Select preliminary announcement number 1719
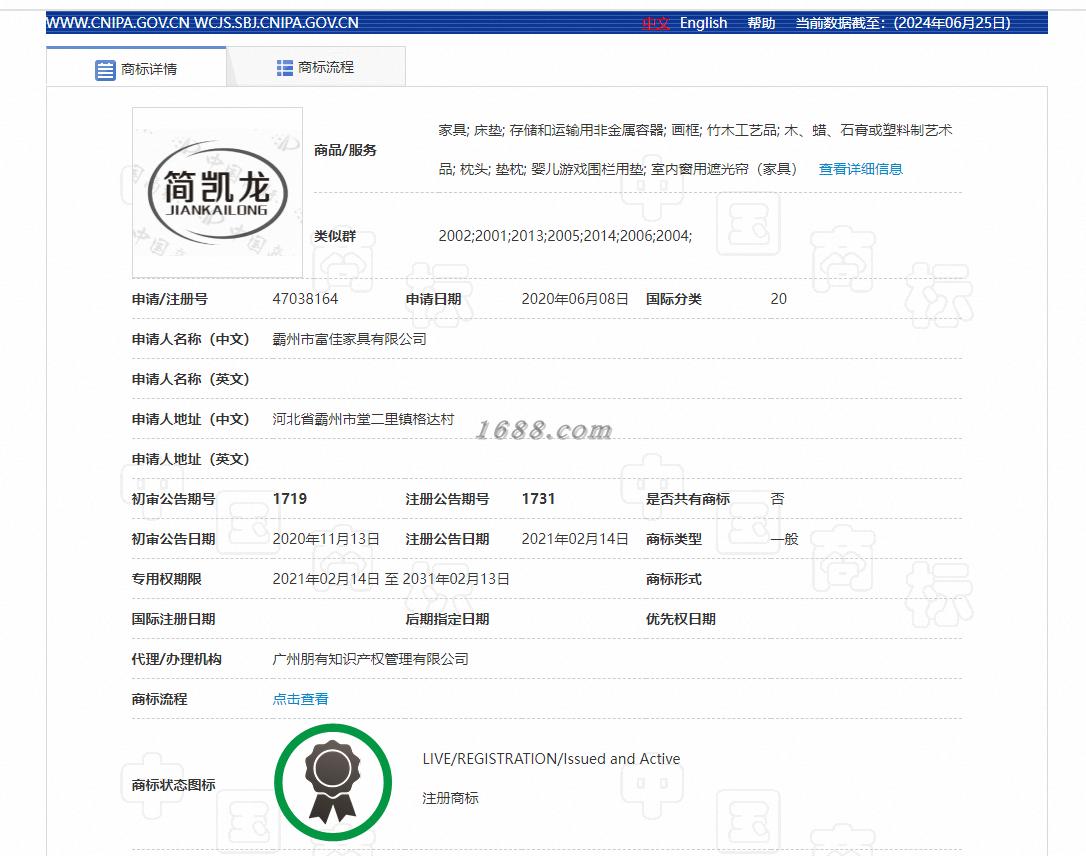Image resolution: width=1086 pixels, height=856 pixels. [290, 499]
